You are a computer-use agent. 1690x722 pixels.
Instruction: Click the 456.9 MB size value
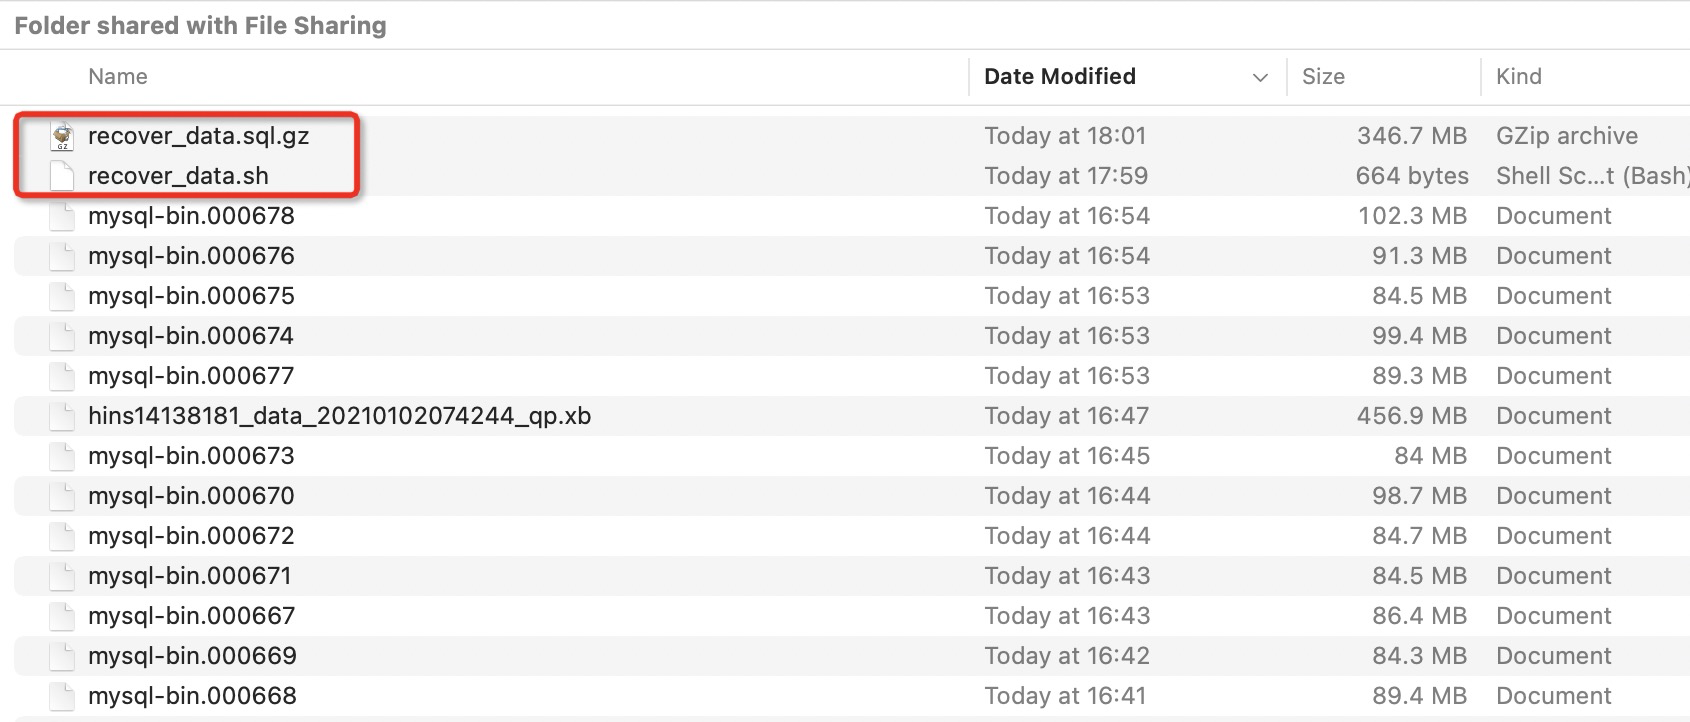(1413, 416)
